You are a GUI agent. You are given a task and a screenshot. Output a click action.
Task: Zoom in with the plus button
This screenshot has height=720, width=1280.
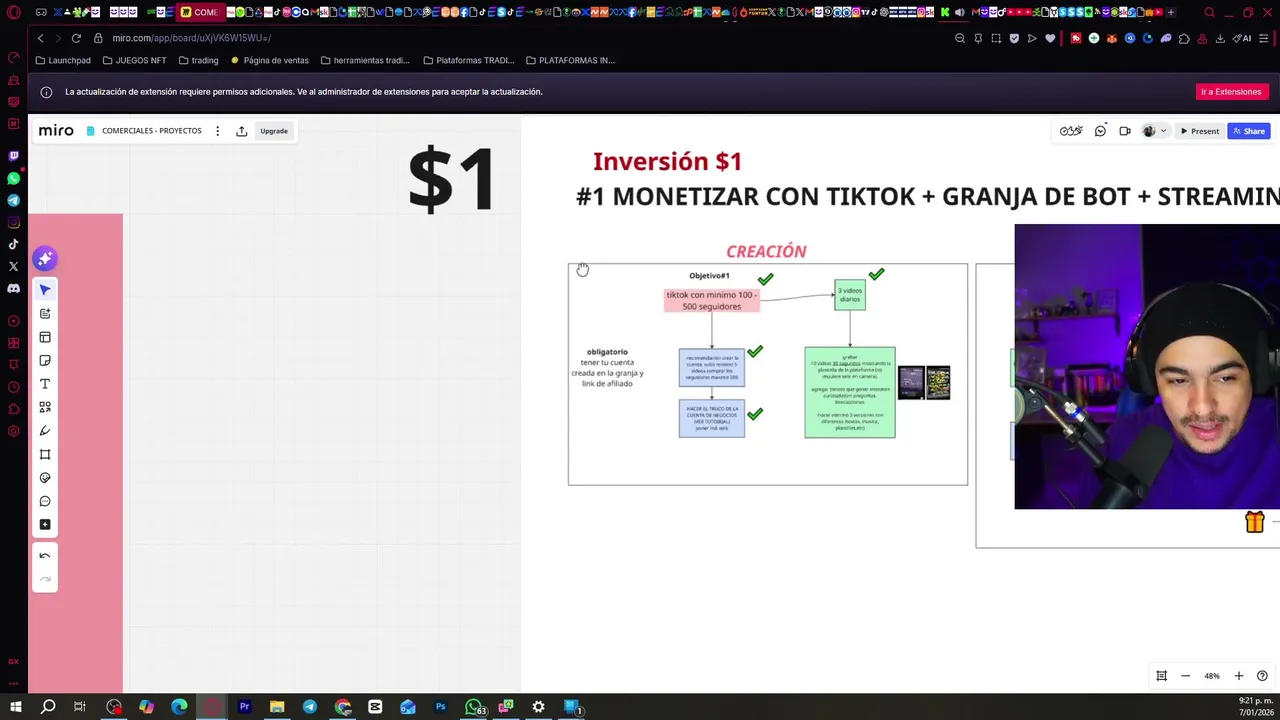[1238, 676]
